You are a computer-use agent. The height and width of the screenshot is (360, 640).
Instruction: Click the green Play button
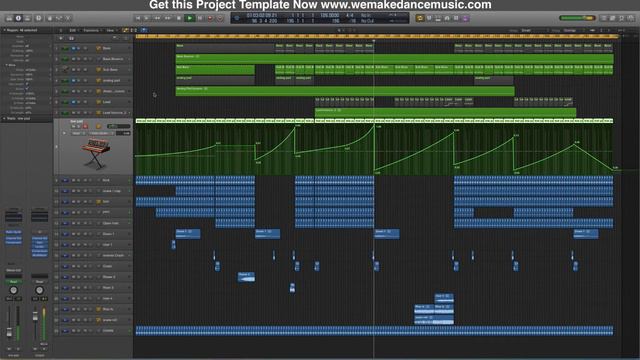189,18
